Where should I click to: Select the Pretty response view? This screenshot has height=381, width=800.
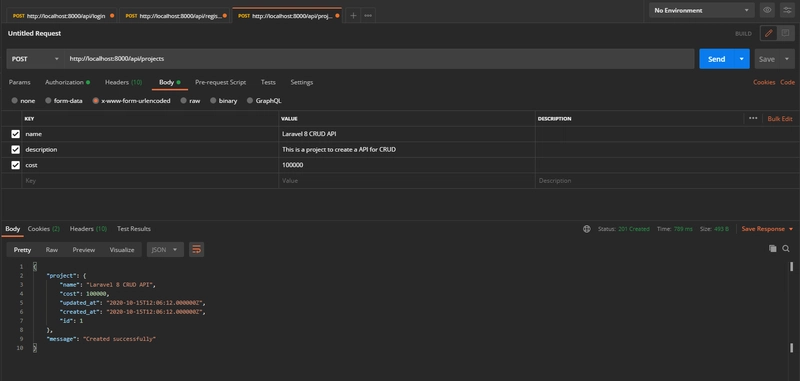(22, 250)
